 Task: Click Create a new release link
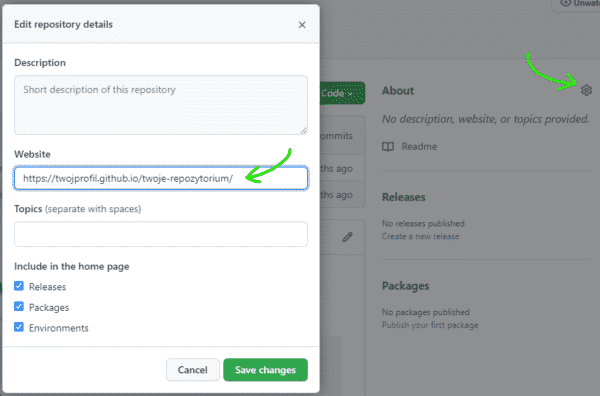[x=420, y=236]
